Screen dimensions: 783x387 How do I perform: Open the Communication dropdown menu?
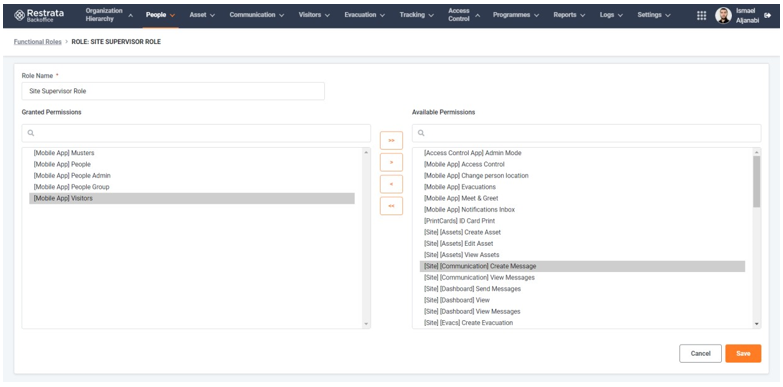pyautogui.click(x=257, y=15)
